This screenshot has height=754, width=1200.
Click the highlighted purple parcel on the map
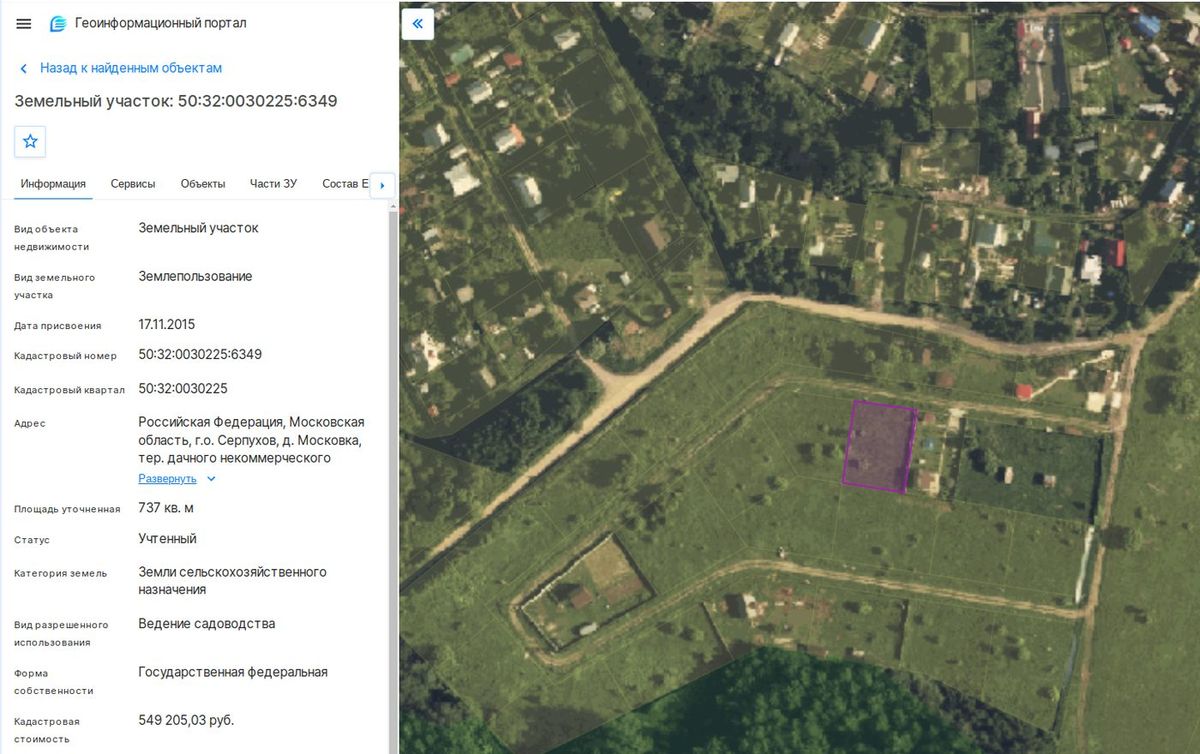coord(880,446)
